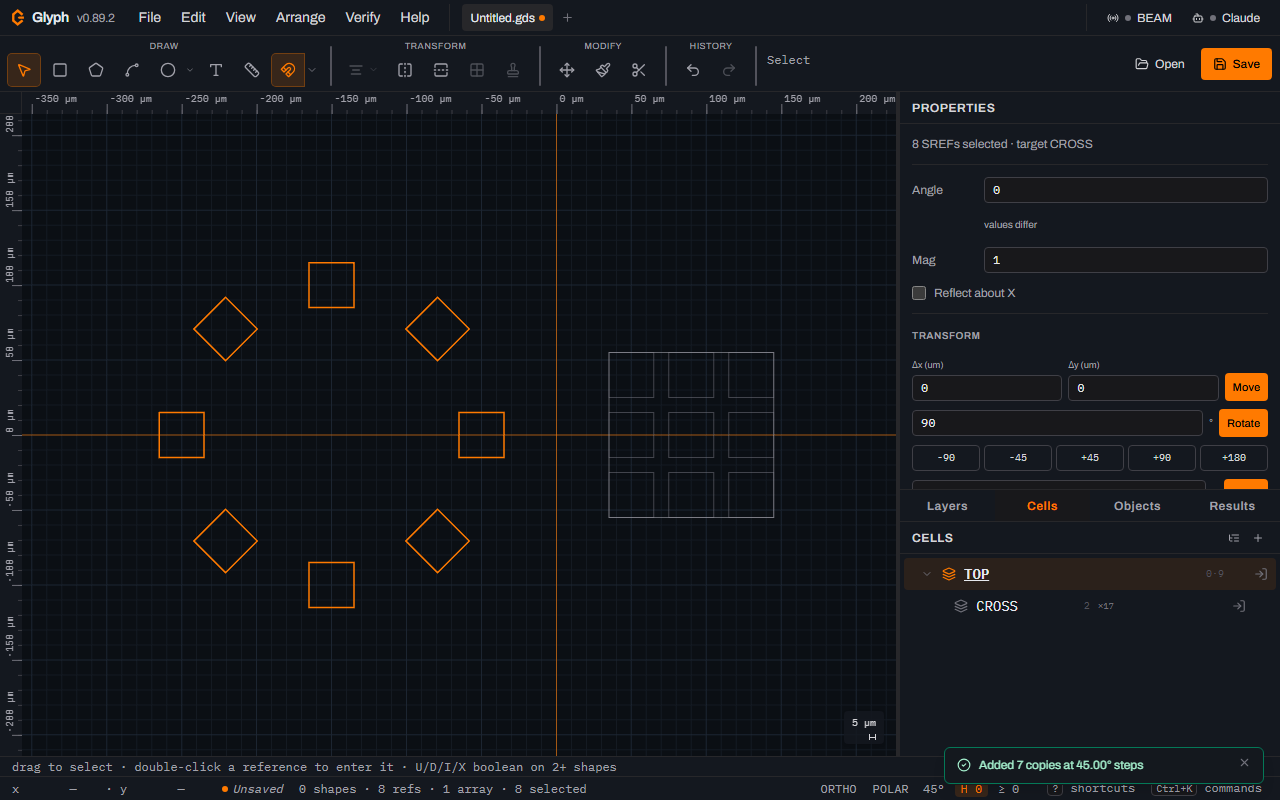Click the stamp transform icon
The width and height of the screenshot is (1280, 800).
coord(513,70)
